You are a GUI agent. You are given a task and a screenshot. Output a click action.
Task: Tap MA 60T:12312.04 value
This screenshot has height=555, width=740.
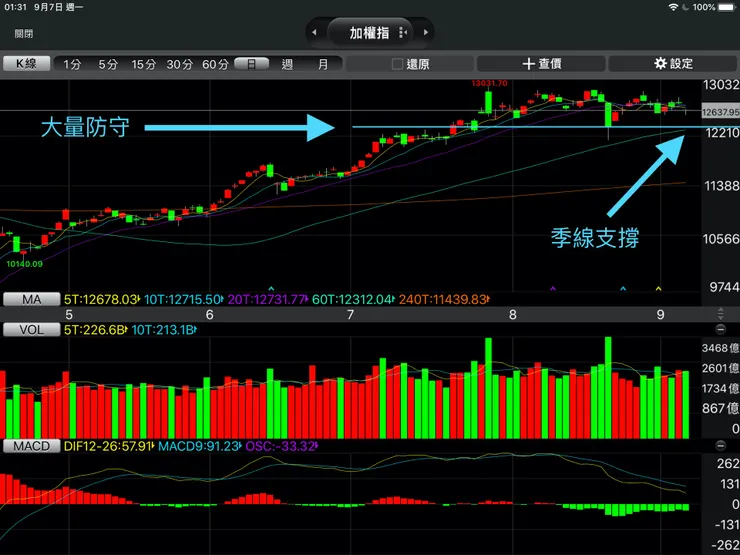353,299
